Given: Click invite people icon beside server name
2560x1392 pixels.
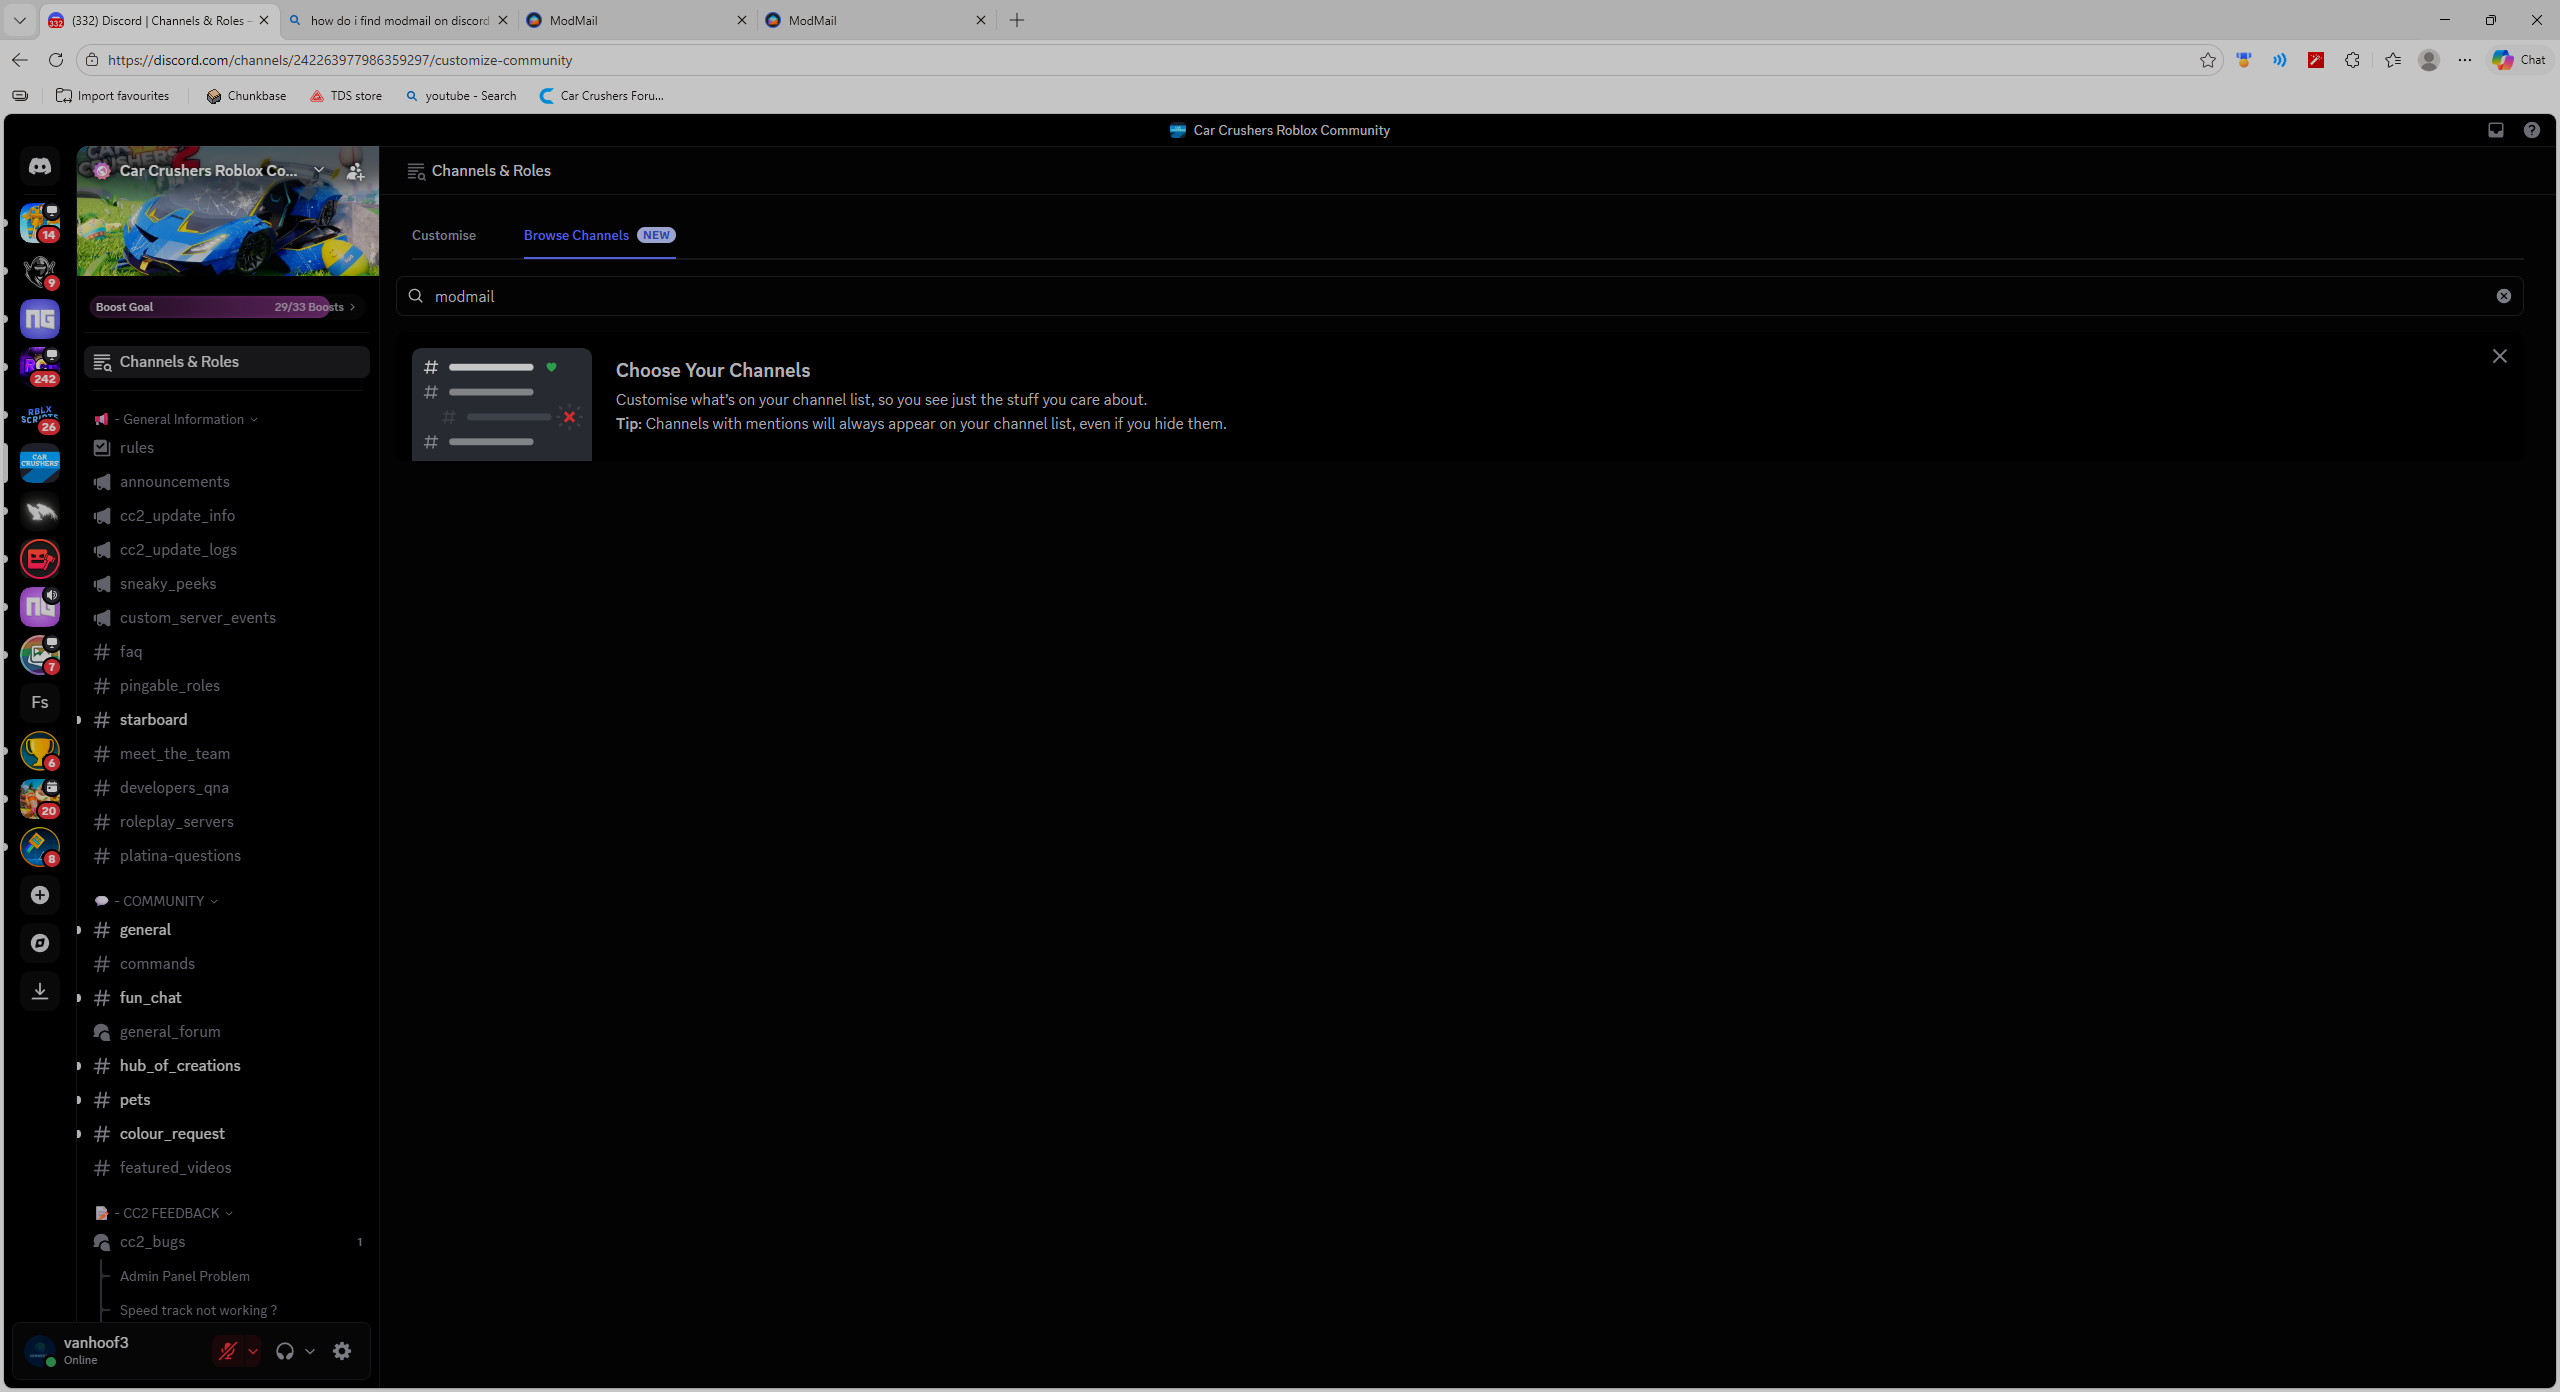Looking at the screenshot, I should pos(355,171).
